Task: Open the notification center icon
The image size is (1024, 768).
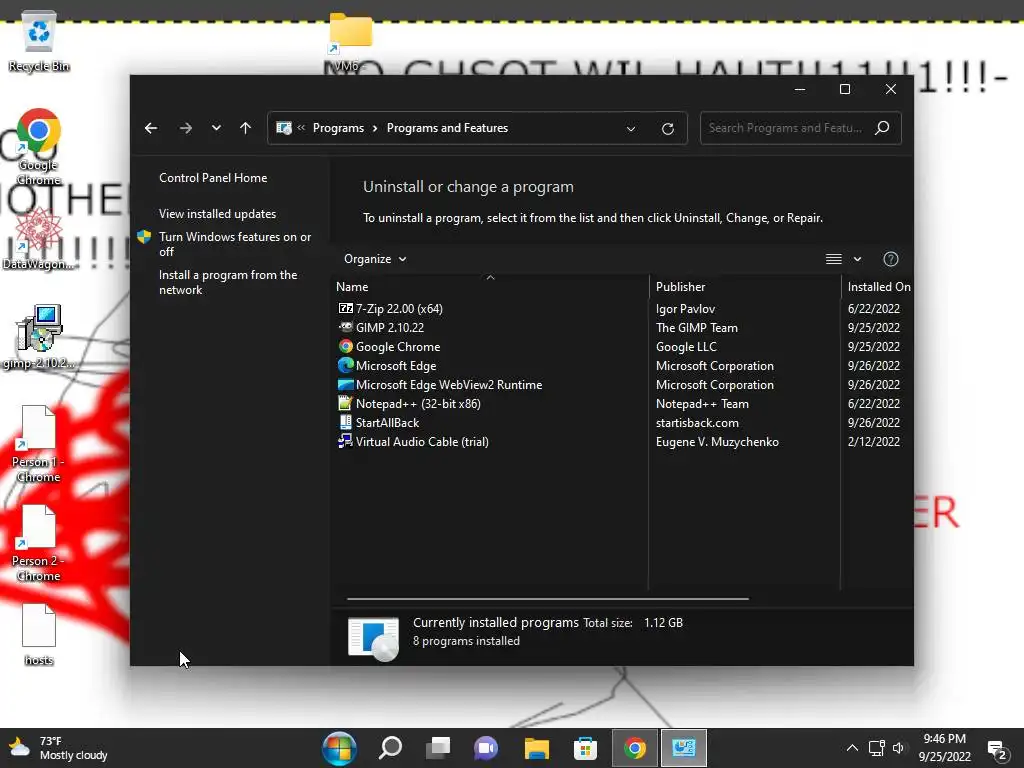Action: 997,752
